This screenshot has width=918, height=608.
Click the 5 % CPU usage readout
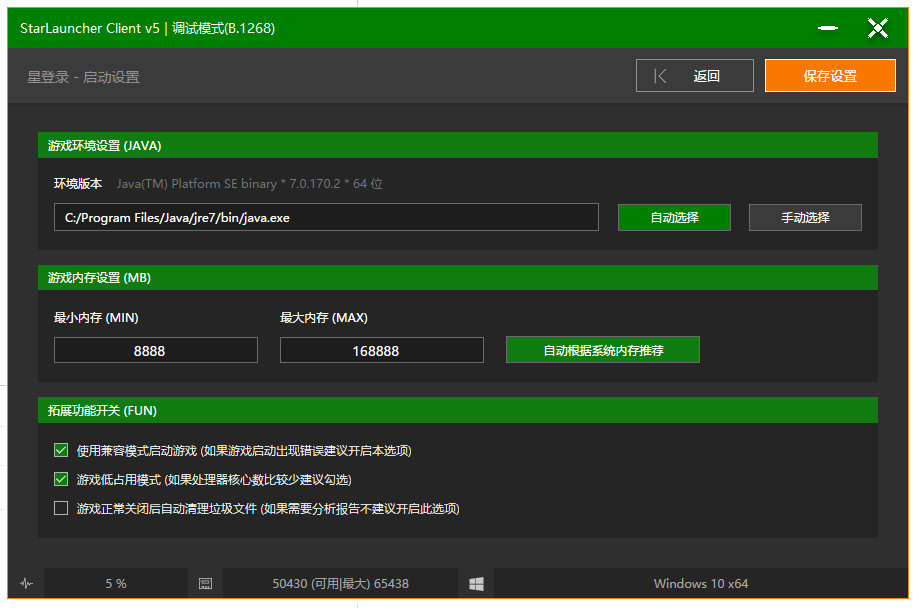tap(116, 583)
